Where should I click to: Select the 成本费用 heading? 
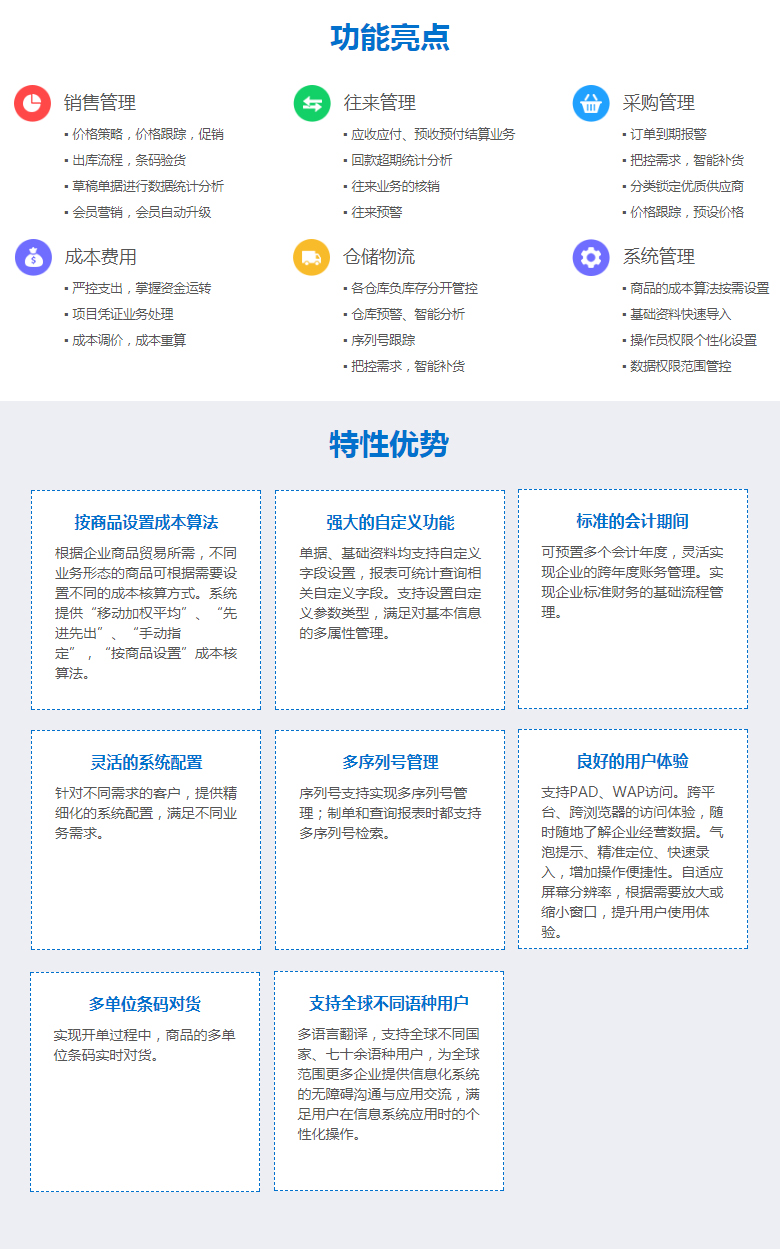click(100, 257)
